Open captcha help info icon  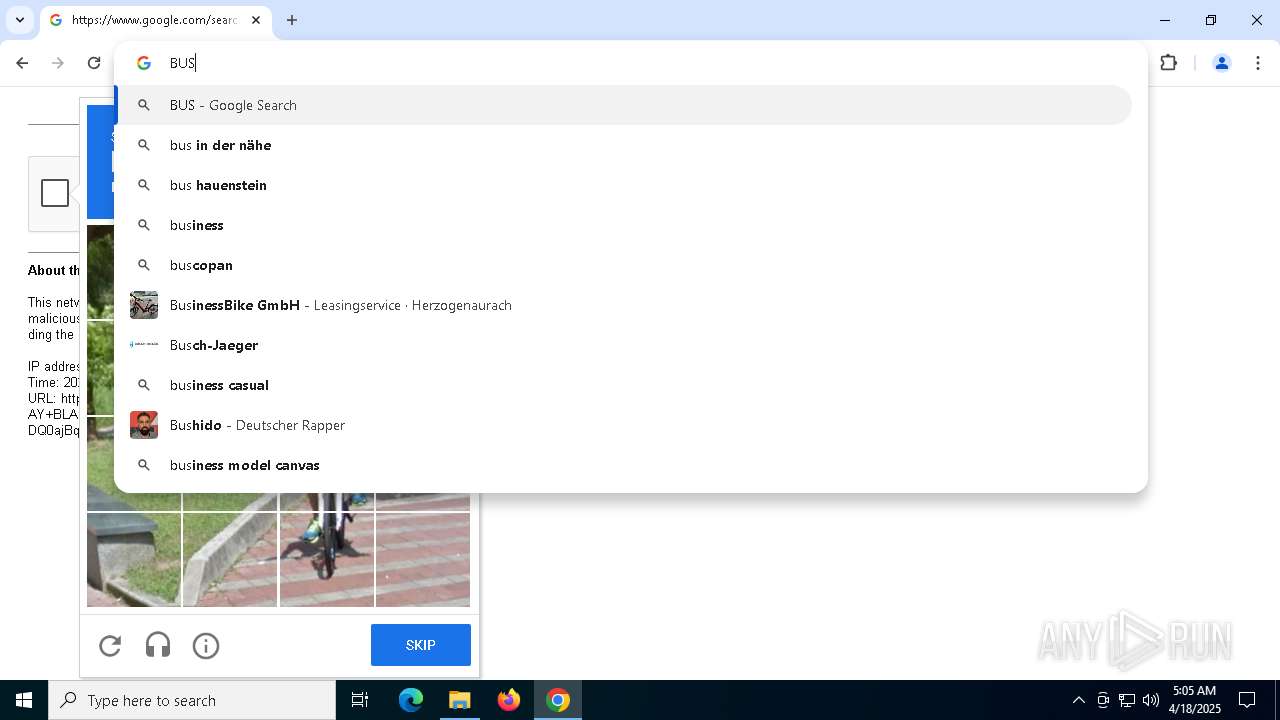coord(206,646)
